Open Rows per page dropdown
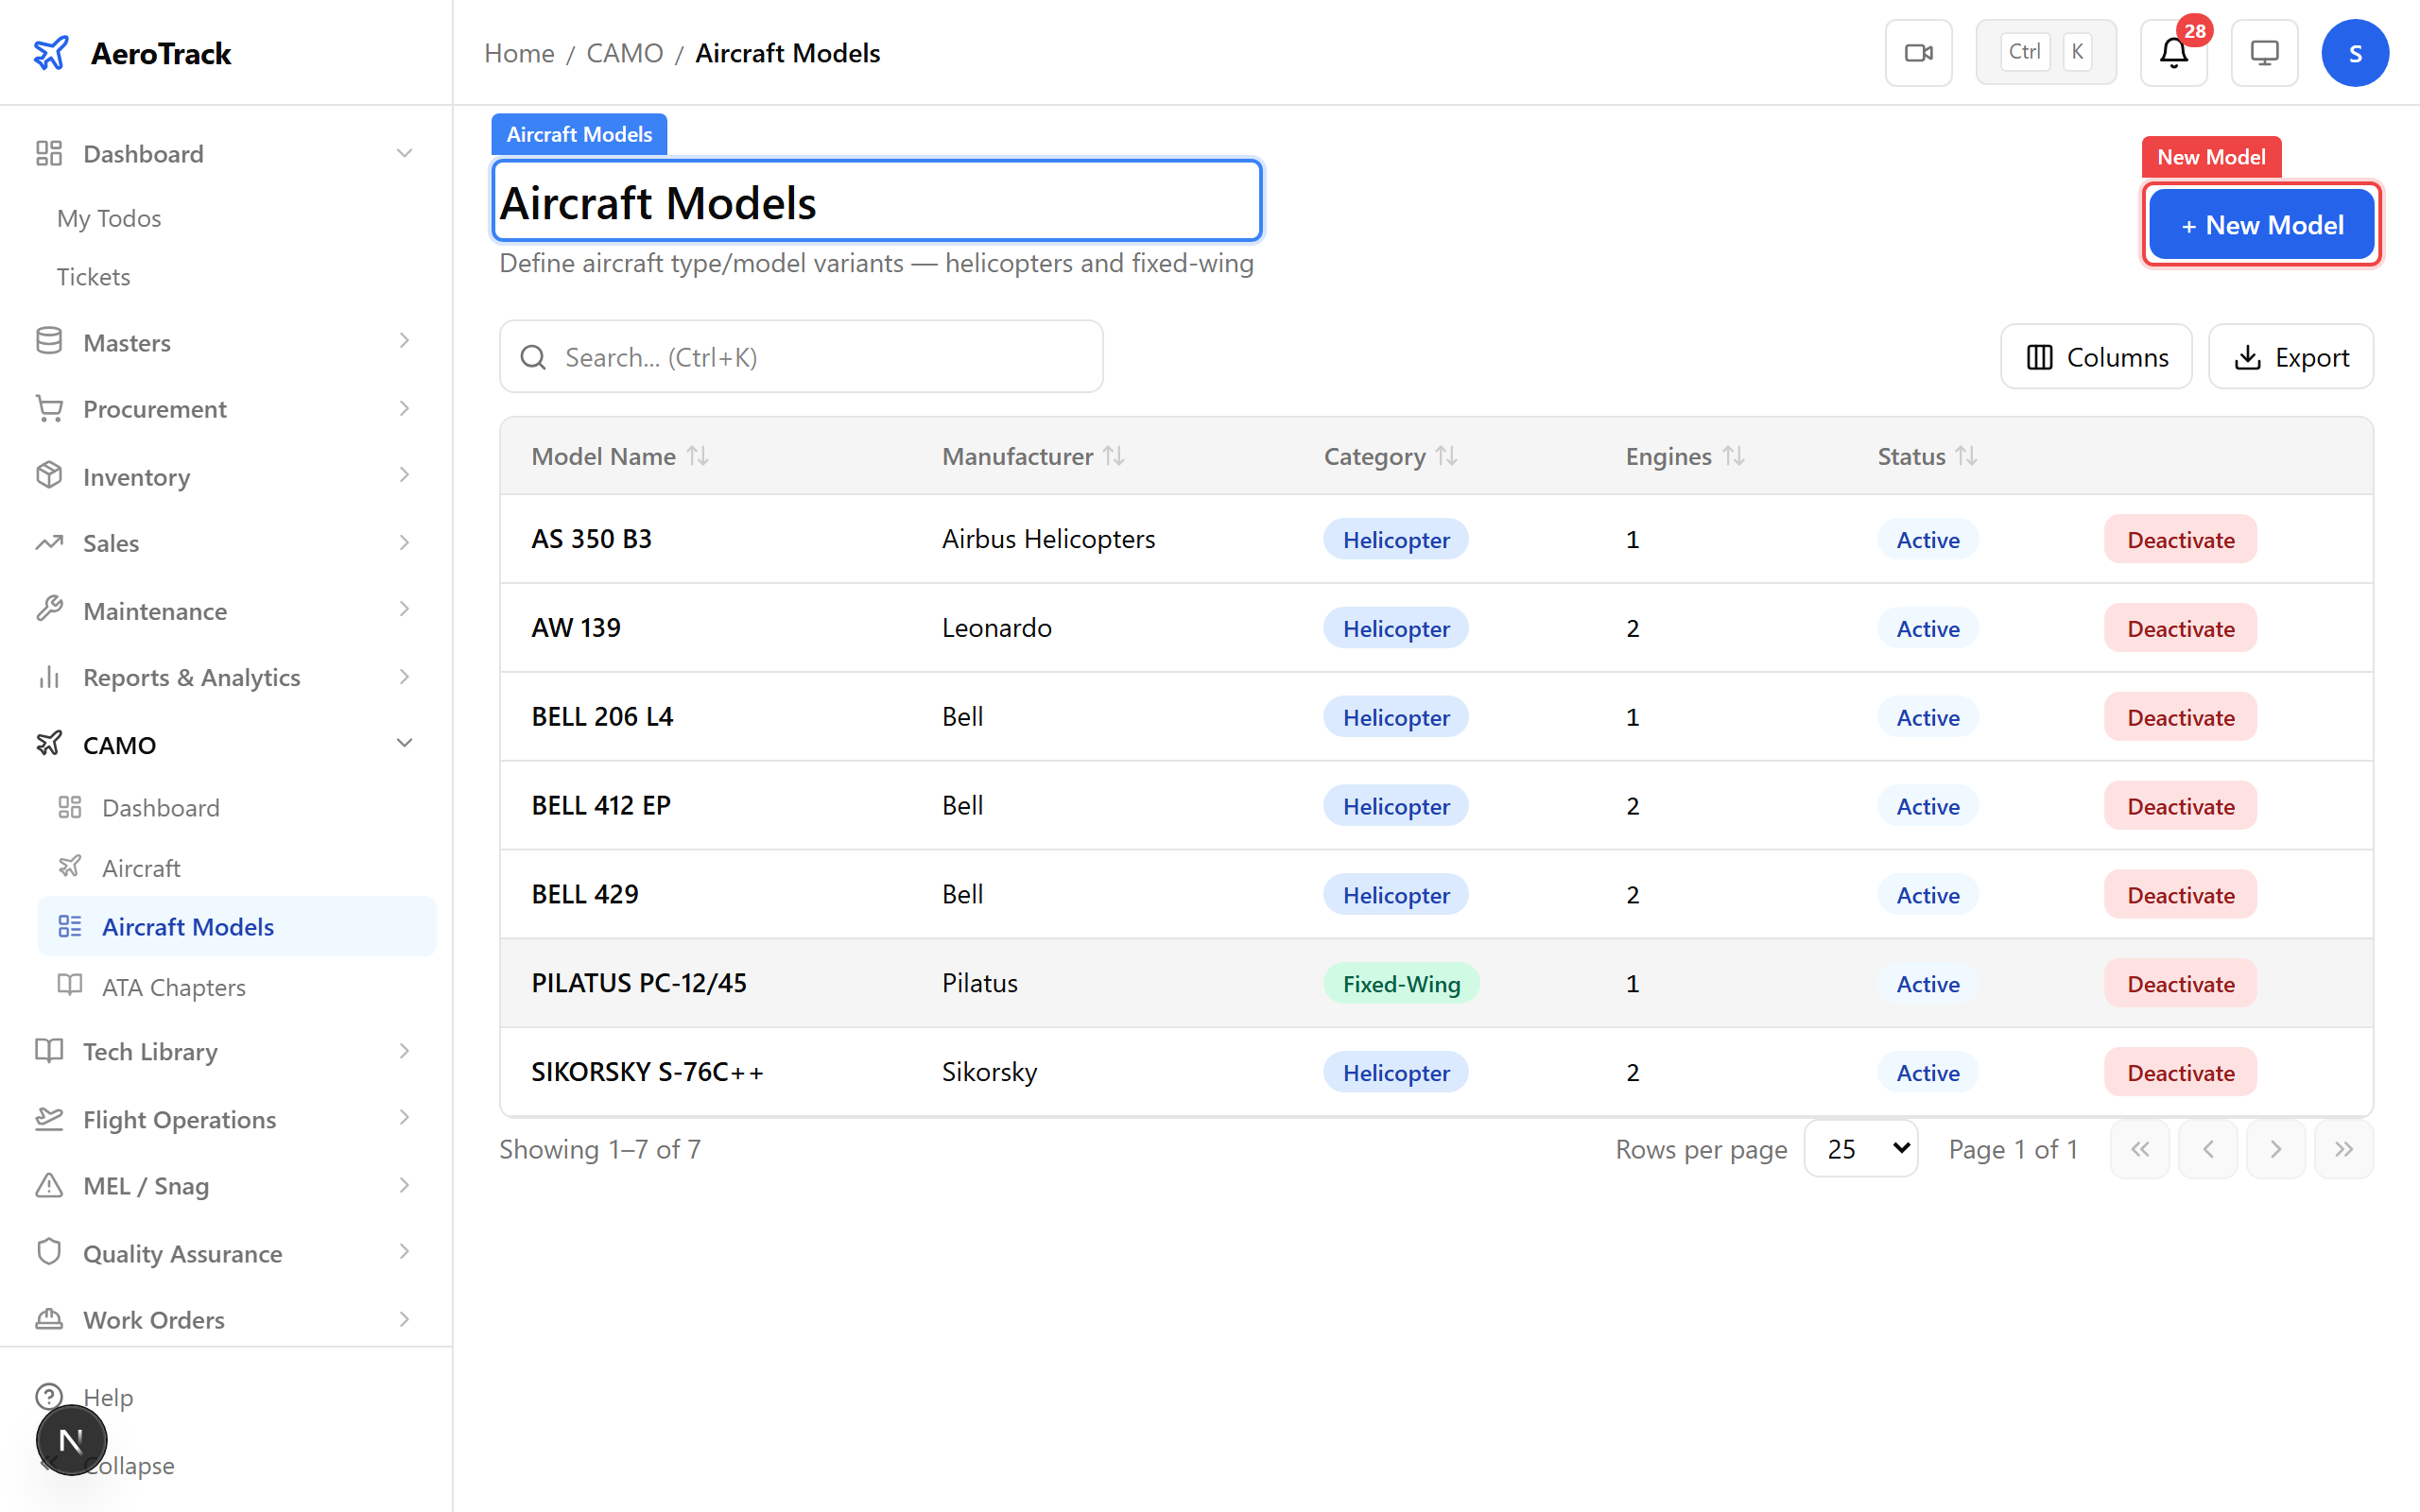Viewport: 2420px width, 1512px height. click(1860, 1149)
